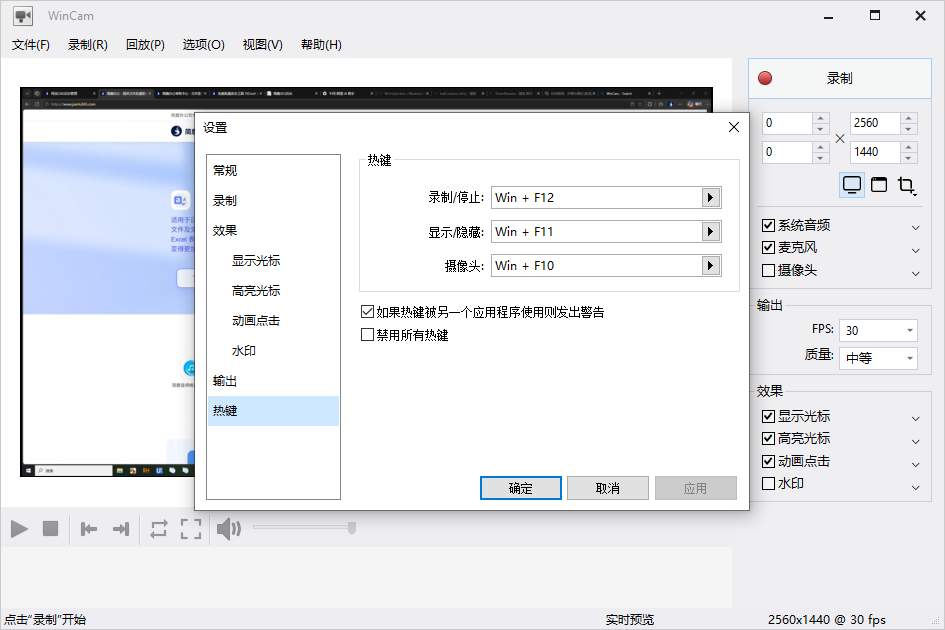Confirm settings with 确定 button
The height and width of the screenshot is (630, 945).
tap(521, 488)
